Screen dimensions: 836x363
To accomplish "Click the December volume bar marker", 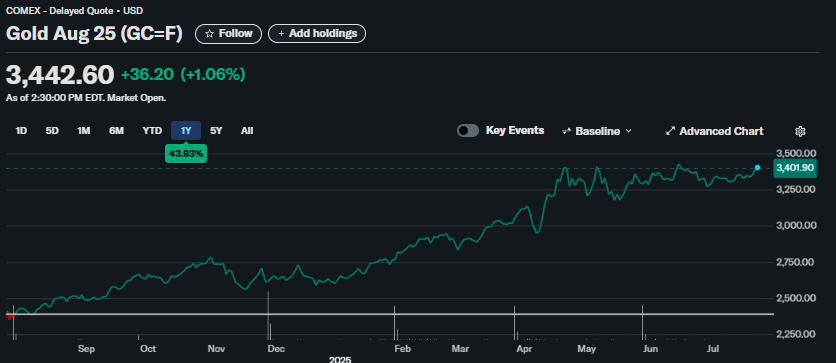I will click(x=268, y=315).
